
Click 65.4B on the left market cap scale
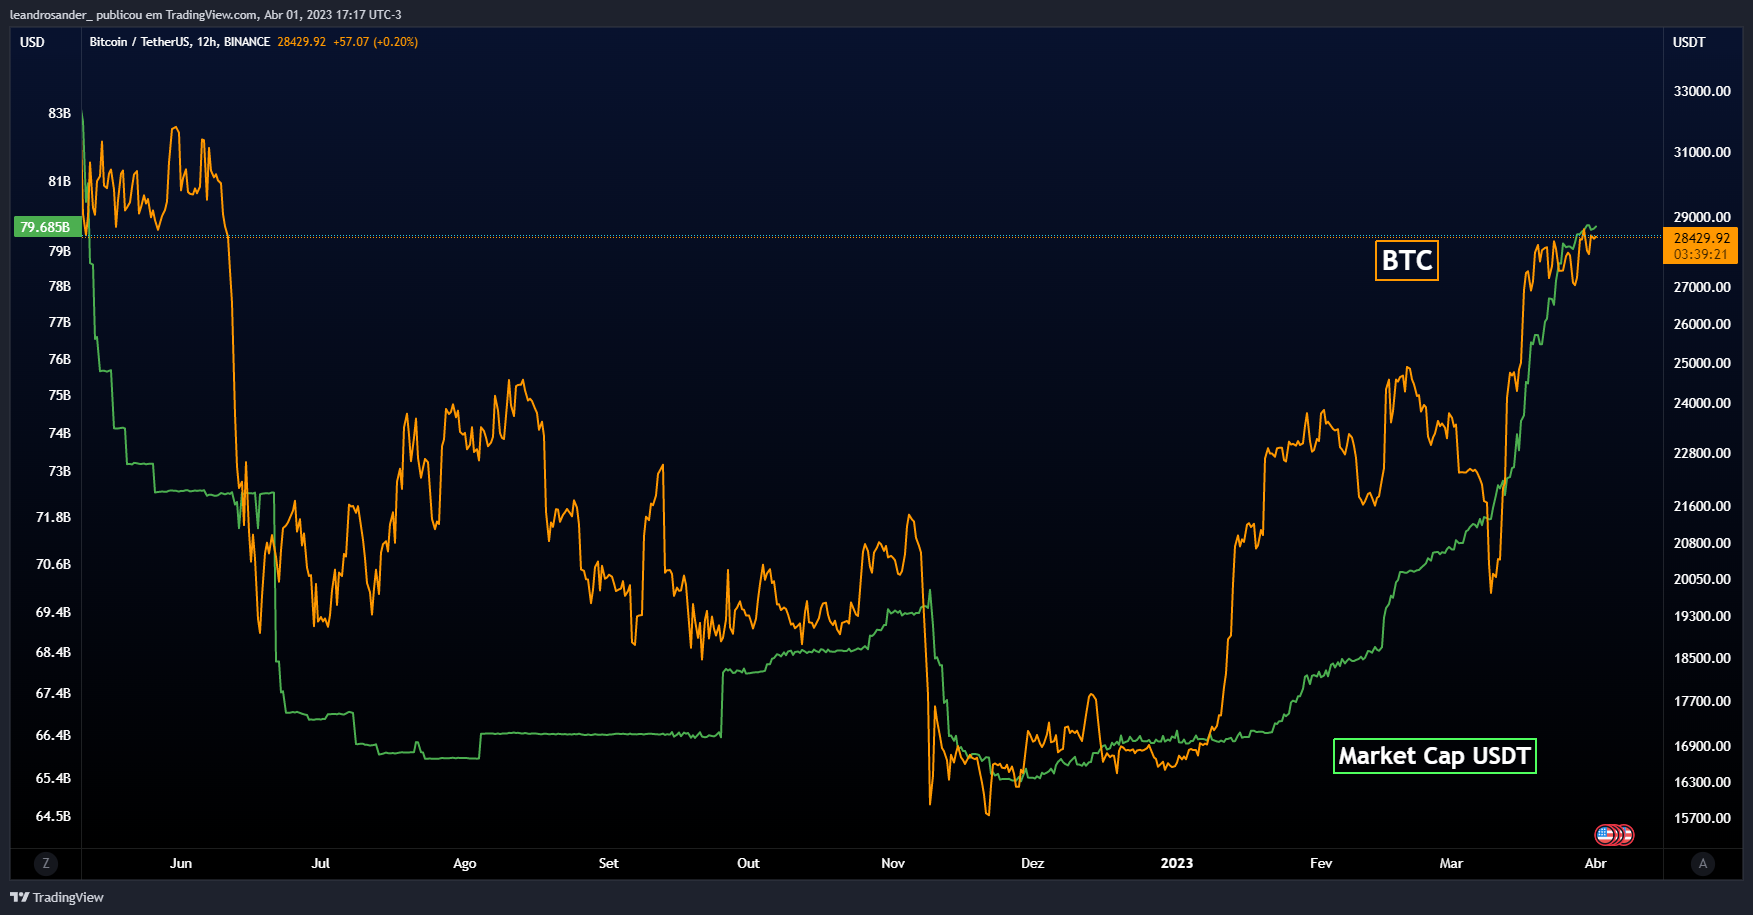53,778
